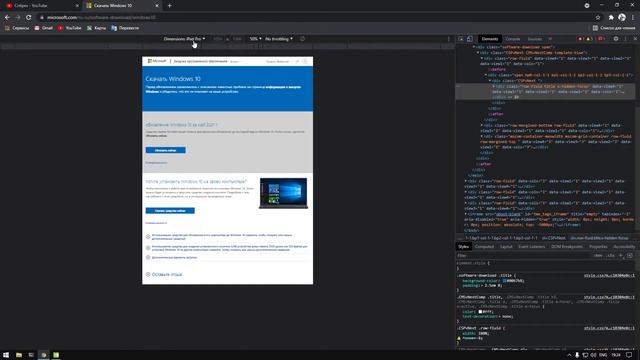Image resolution: width=640 pixels, height=360 pixels.
Task: Select the Layout pane tab
Action: click(506, 247)
